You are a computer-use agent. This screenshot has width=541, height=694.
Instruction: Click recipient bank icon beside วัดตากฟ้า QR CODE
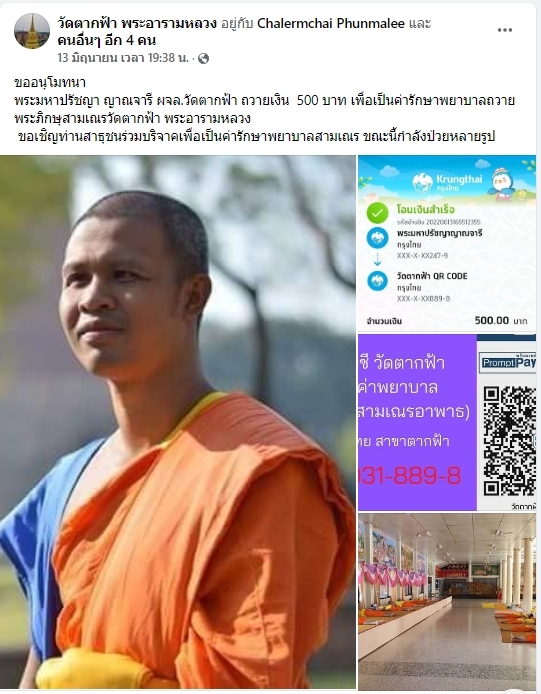[x=377, y=281]
